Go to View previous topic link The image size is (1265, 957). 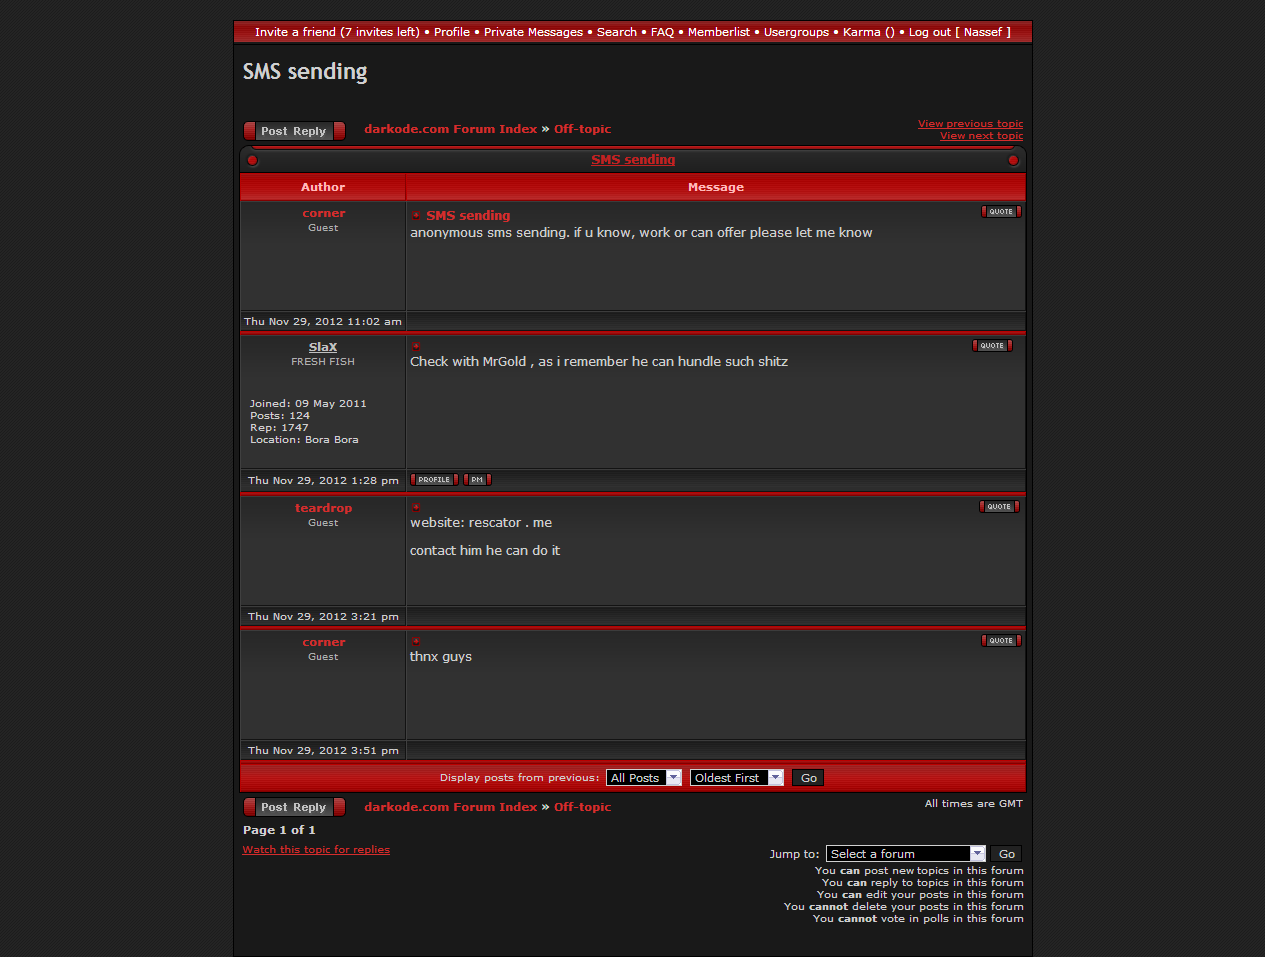tap(970, 124)
